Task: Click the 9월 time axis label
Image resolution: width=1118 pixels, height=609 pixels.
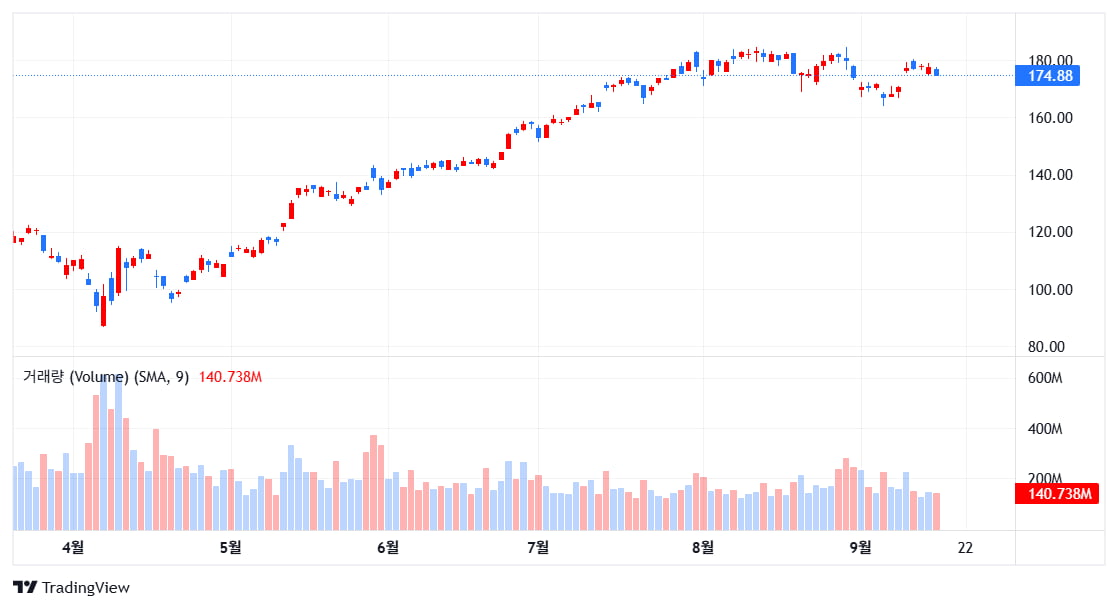Action: click(860, 547)
